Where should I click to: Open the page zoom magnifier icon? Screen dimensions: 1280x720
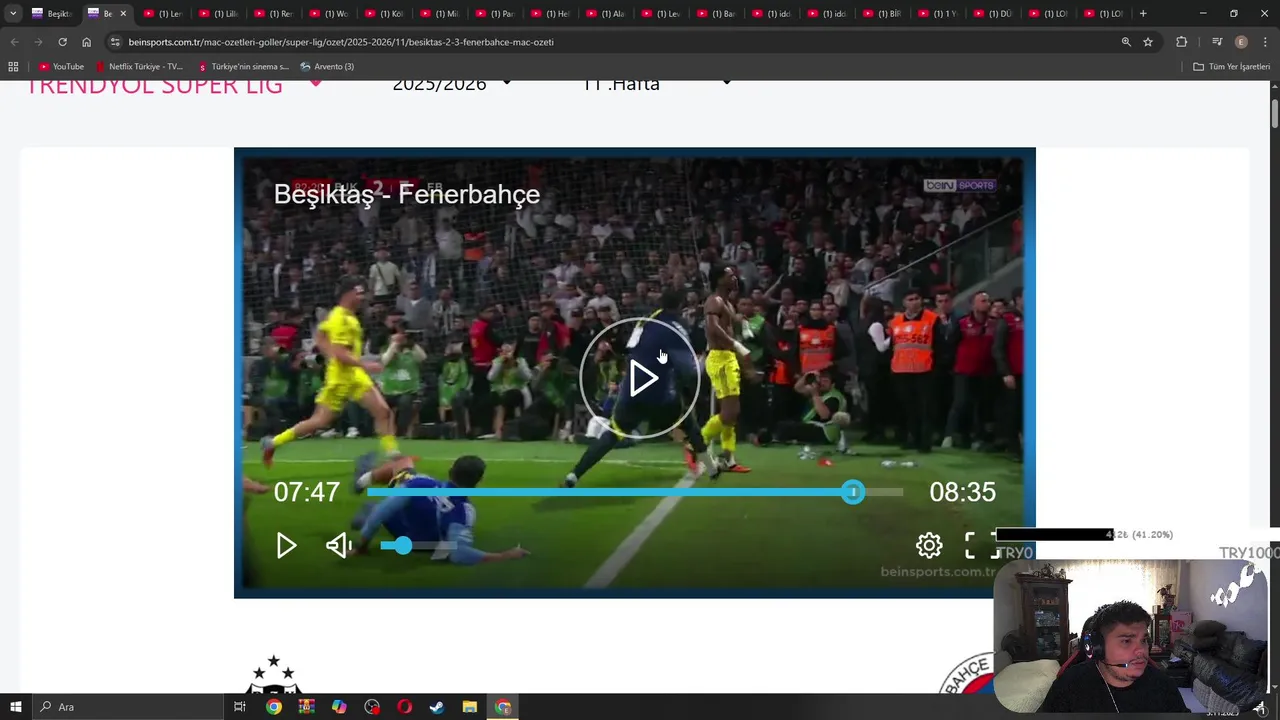(x=1126, y=42)
